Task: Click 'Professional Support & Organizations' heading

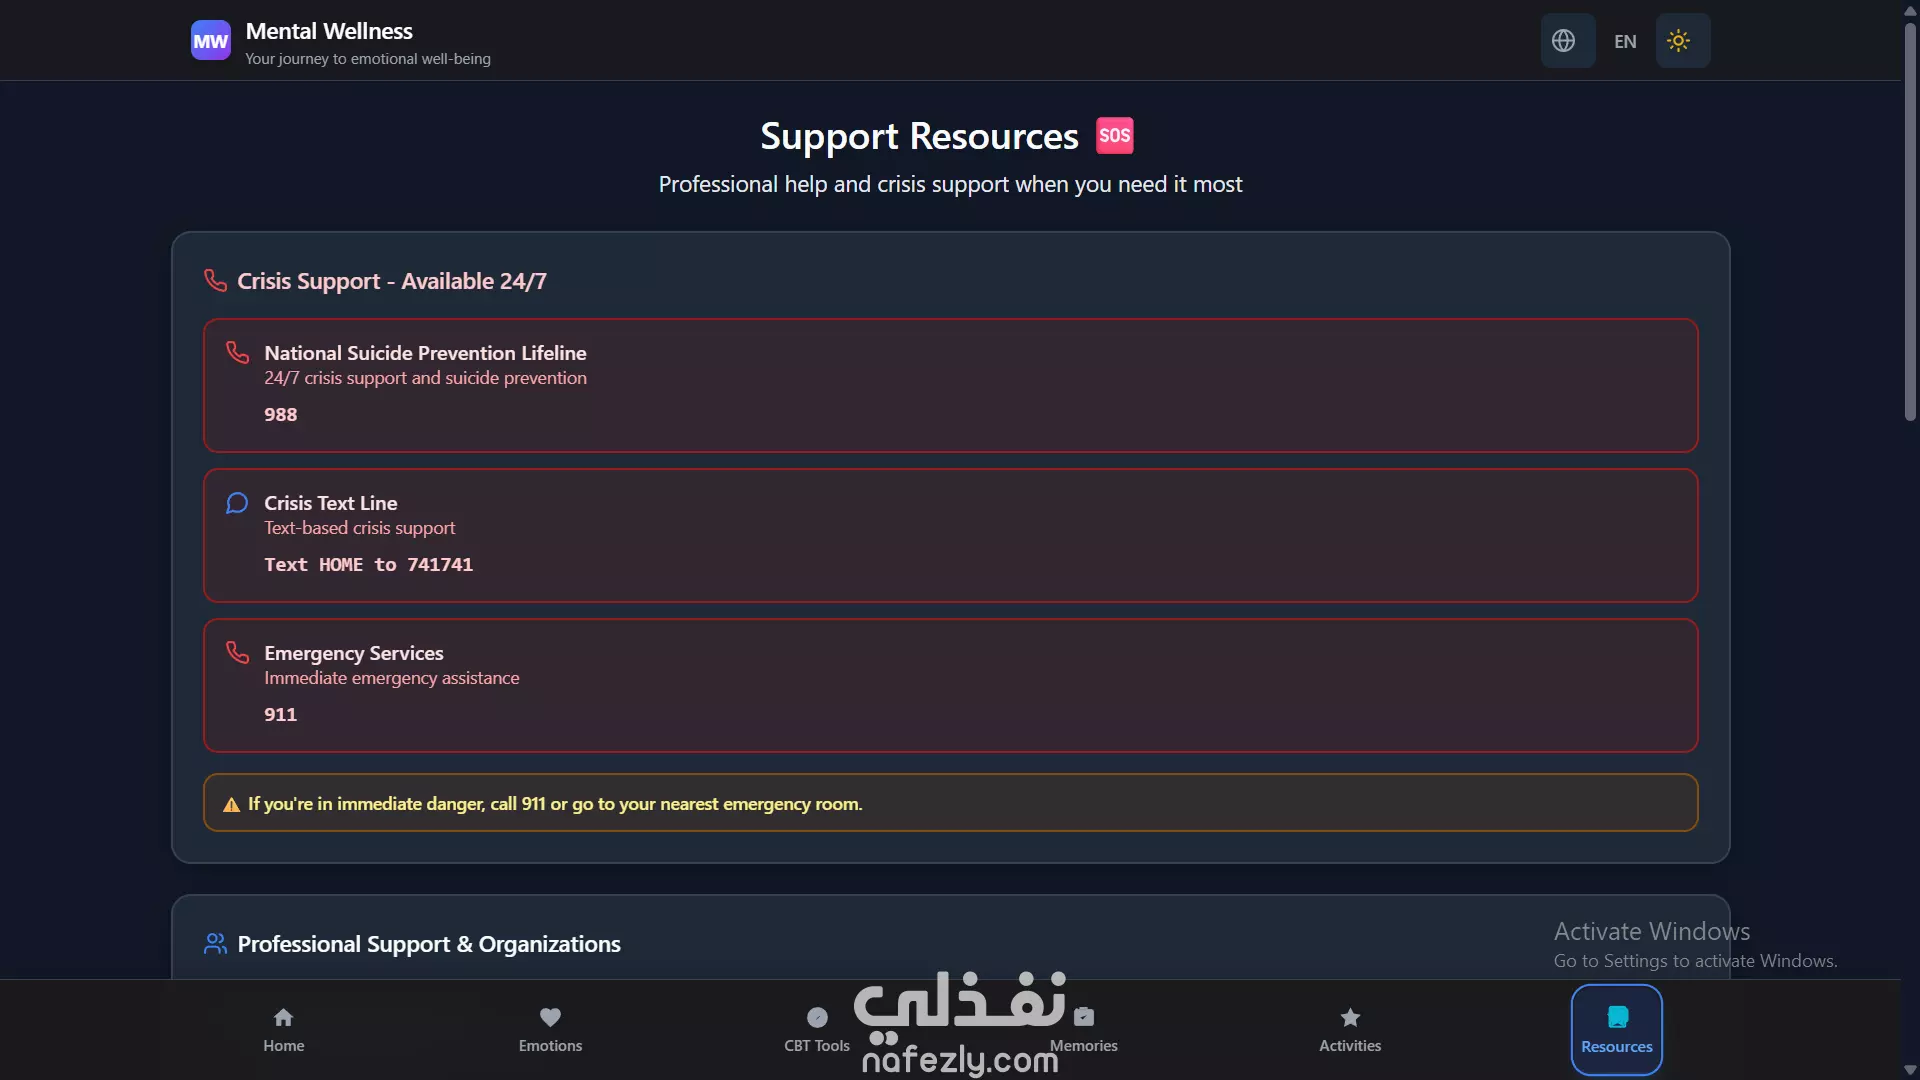Action: coord(429,944)
